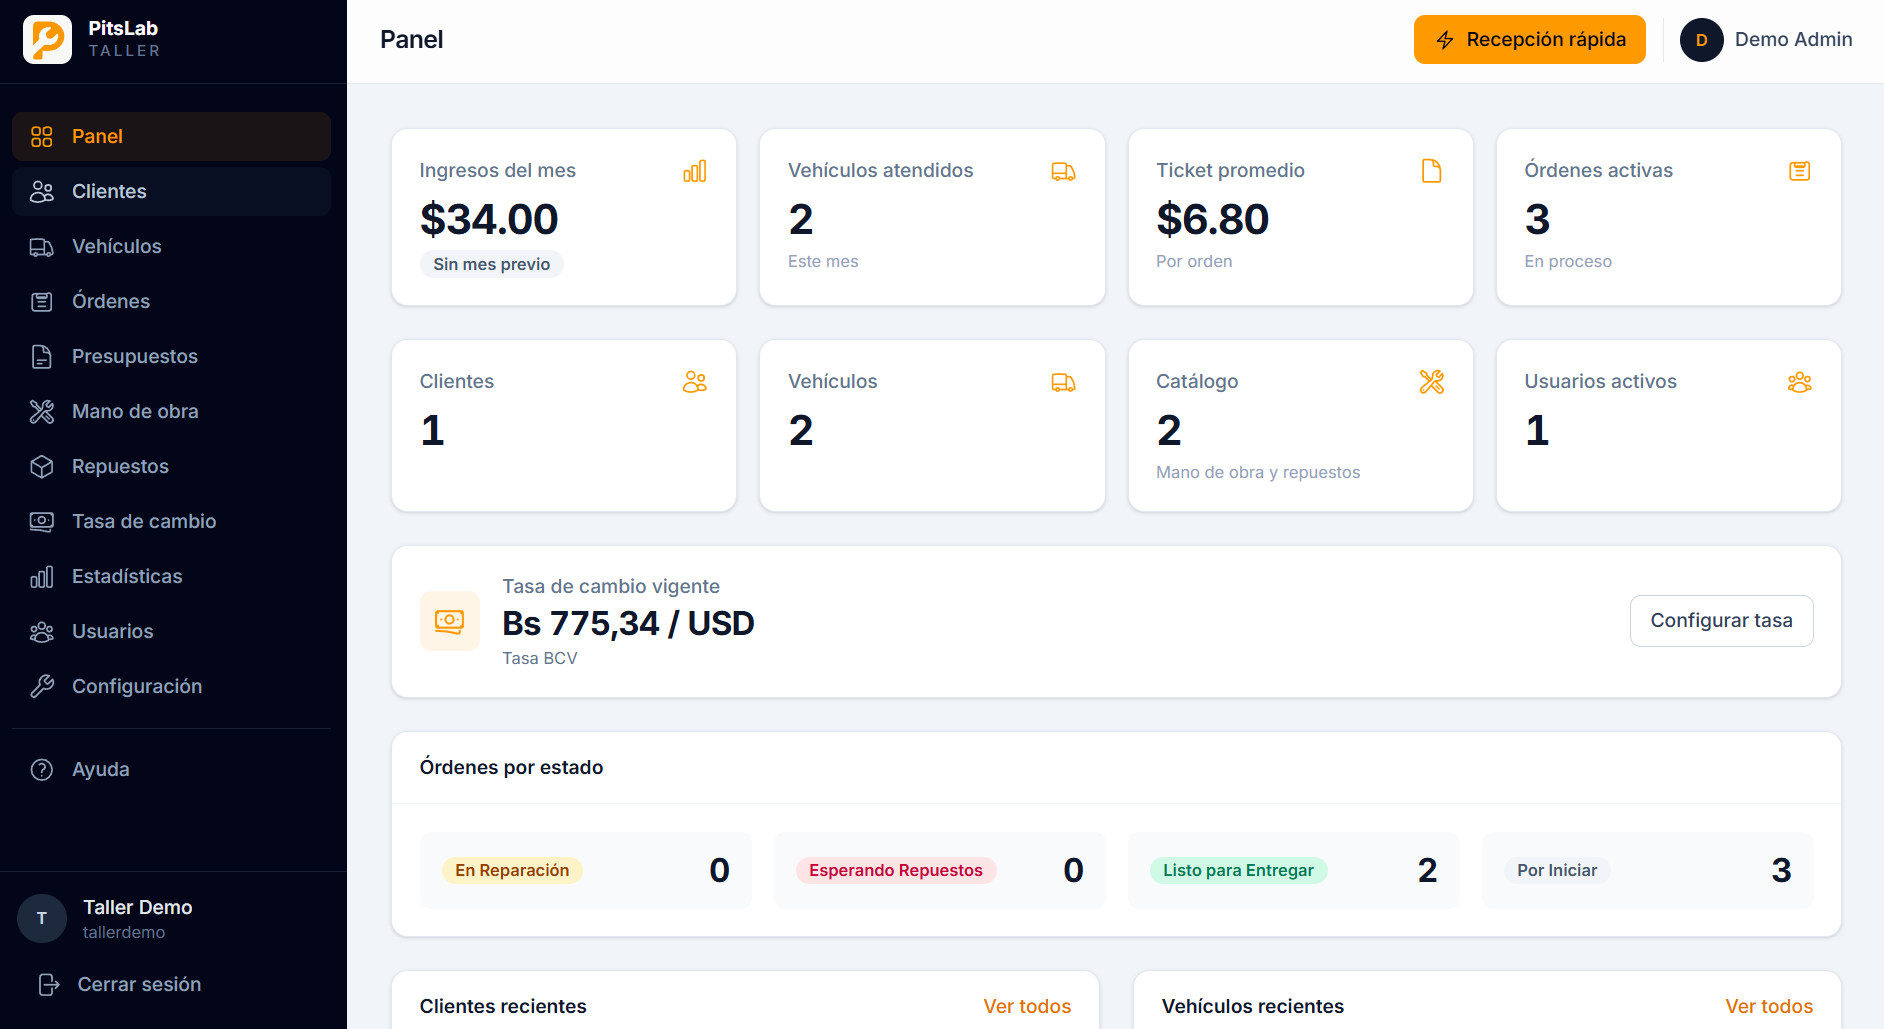Viewport: 1884px width, 1029px height.
Task: Open the Demo Admin user menu
Action: pos(1766,40)
